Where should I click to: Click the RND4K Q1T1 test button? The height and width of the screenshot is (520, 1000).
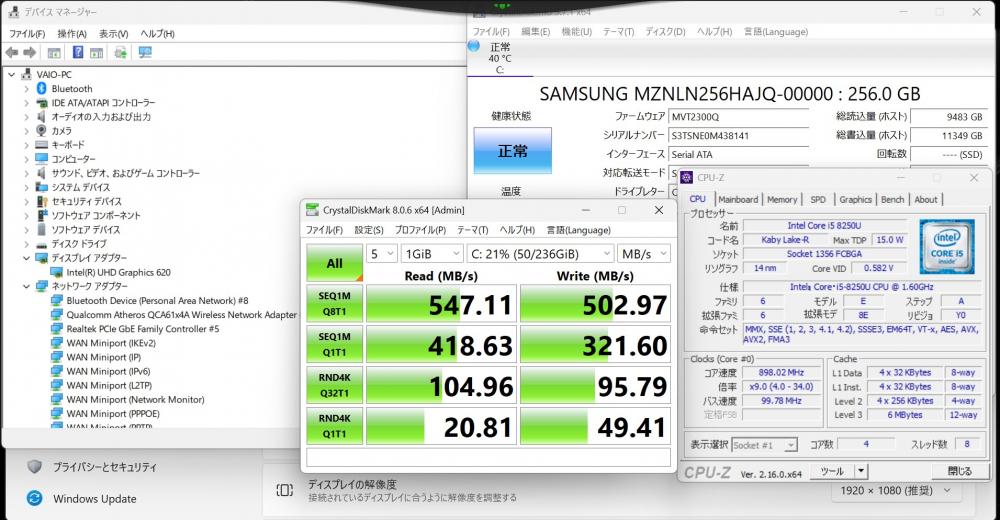click(x=334, y=426)
